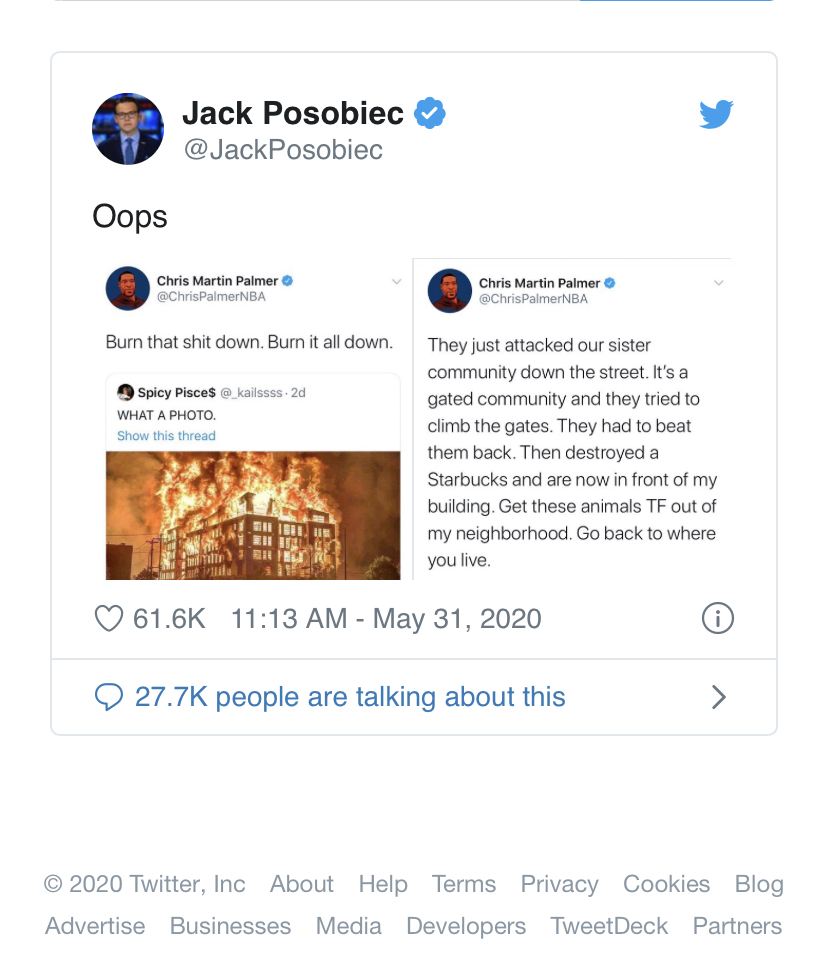Image resolution: width=828 pixels, height=969 pixels.
Task: Click the Twitter bird logo icon
Action: pyautogui.click(x=716, y=114)
